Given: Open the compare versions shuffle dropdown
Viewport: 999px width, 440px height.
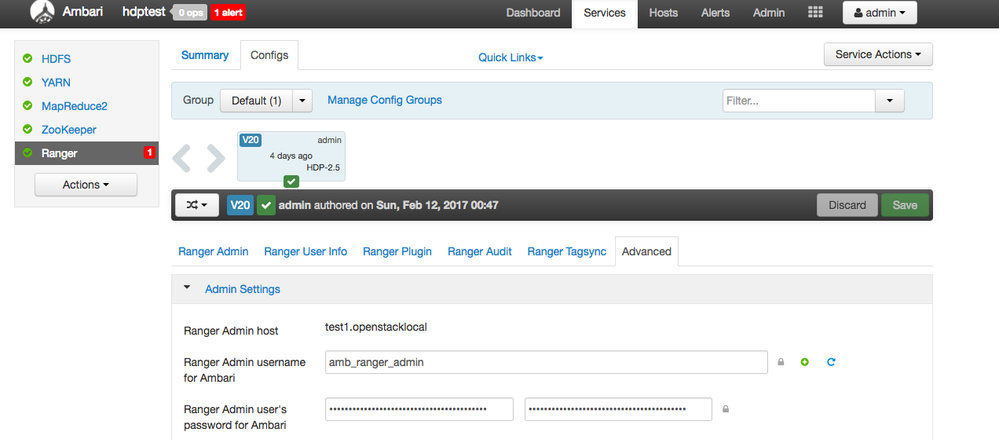Looking at the screenshot, I should [x=197, y=205].
